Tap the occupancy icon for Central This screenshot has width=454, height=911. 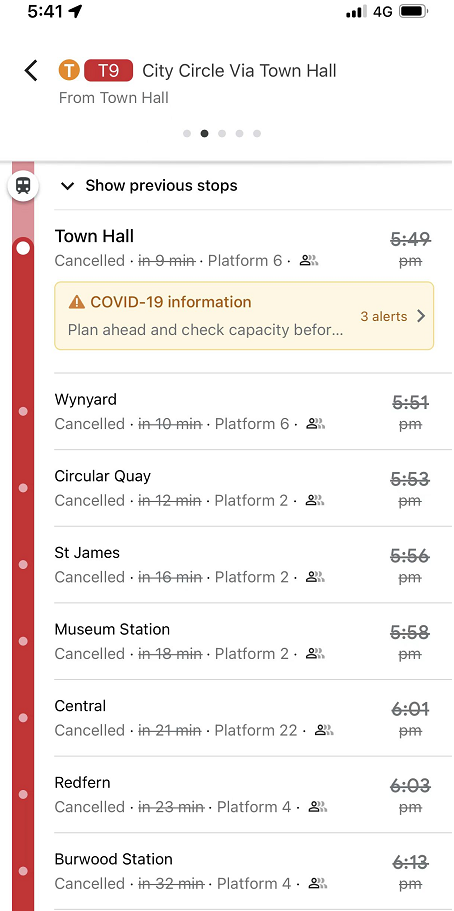[x=324, y=730]
